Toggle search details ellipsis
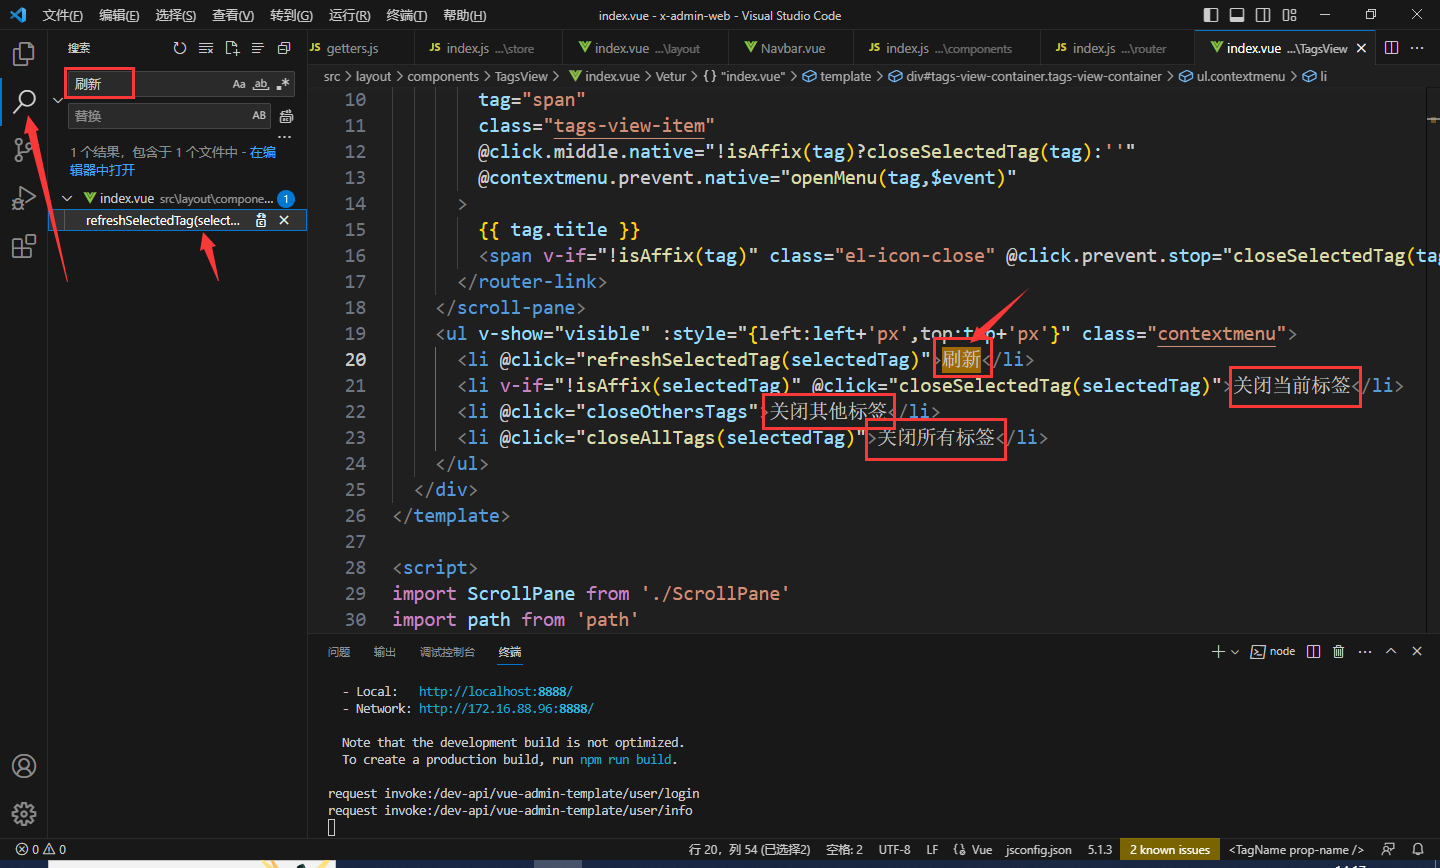 [x=285, y=138]
